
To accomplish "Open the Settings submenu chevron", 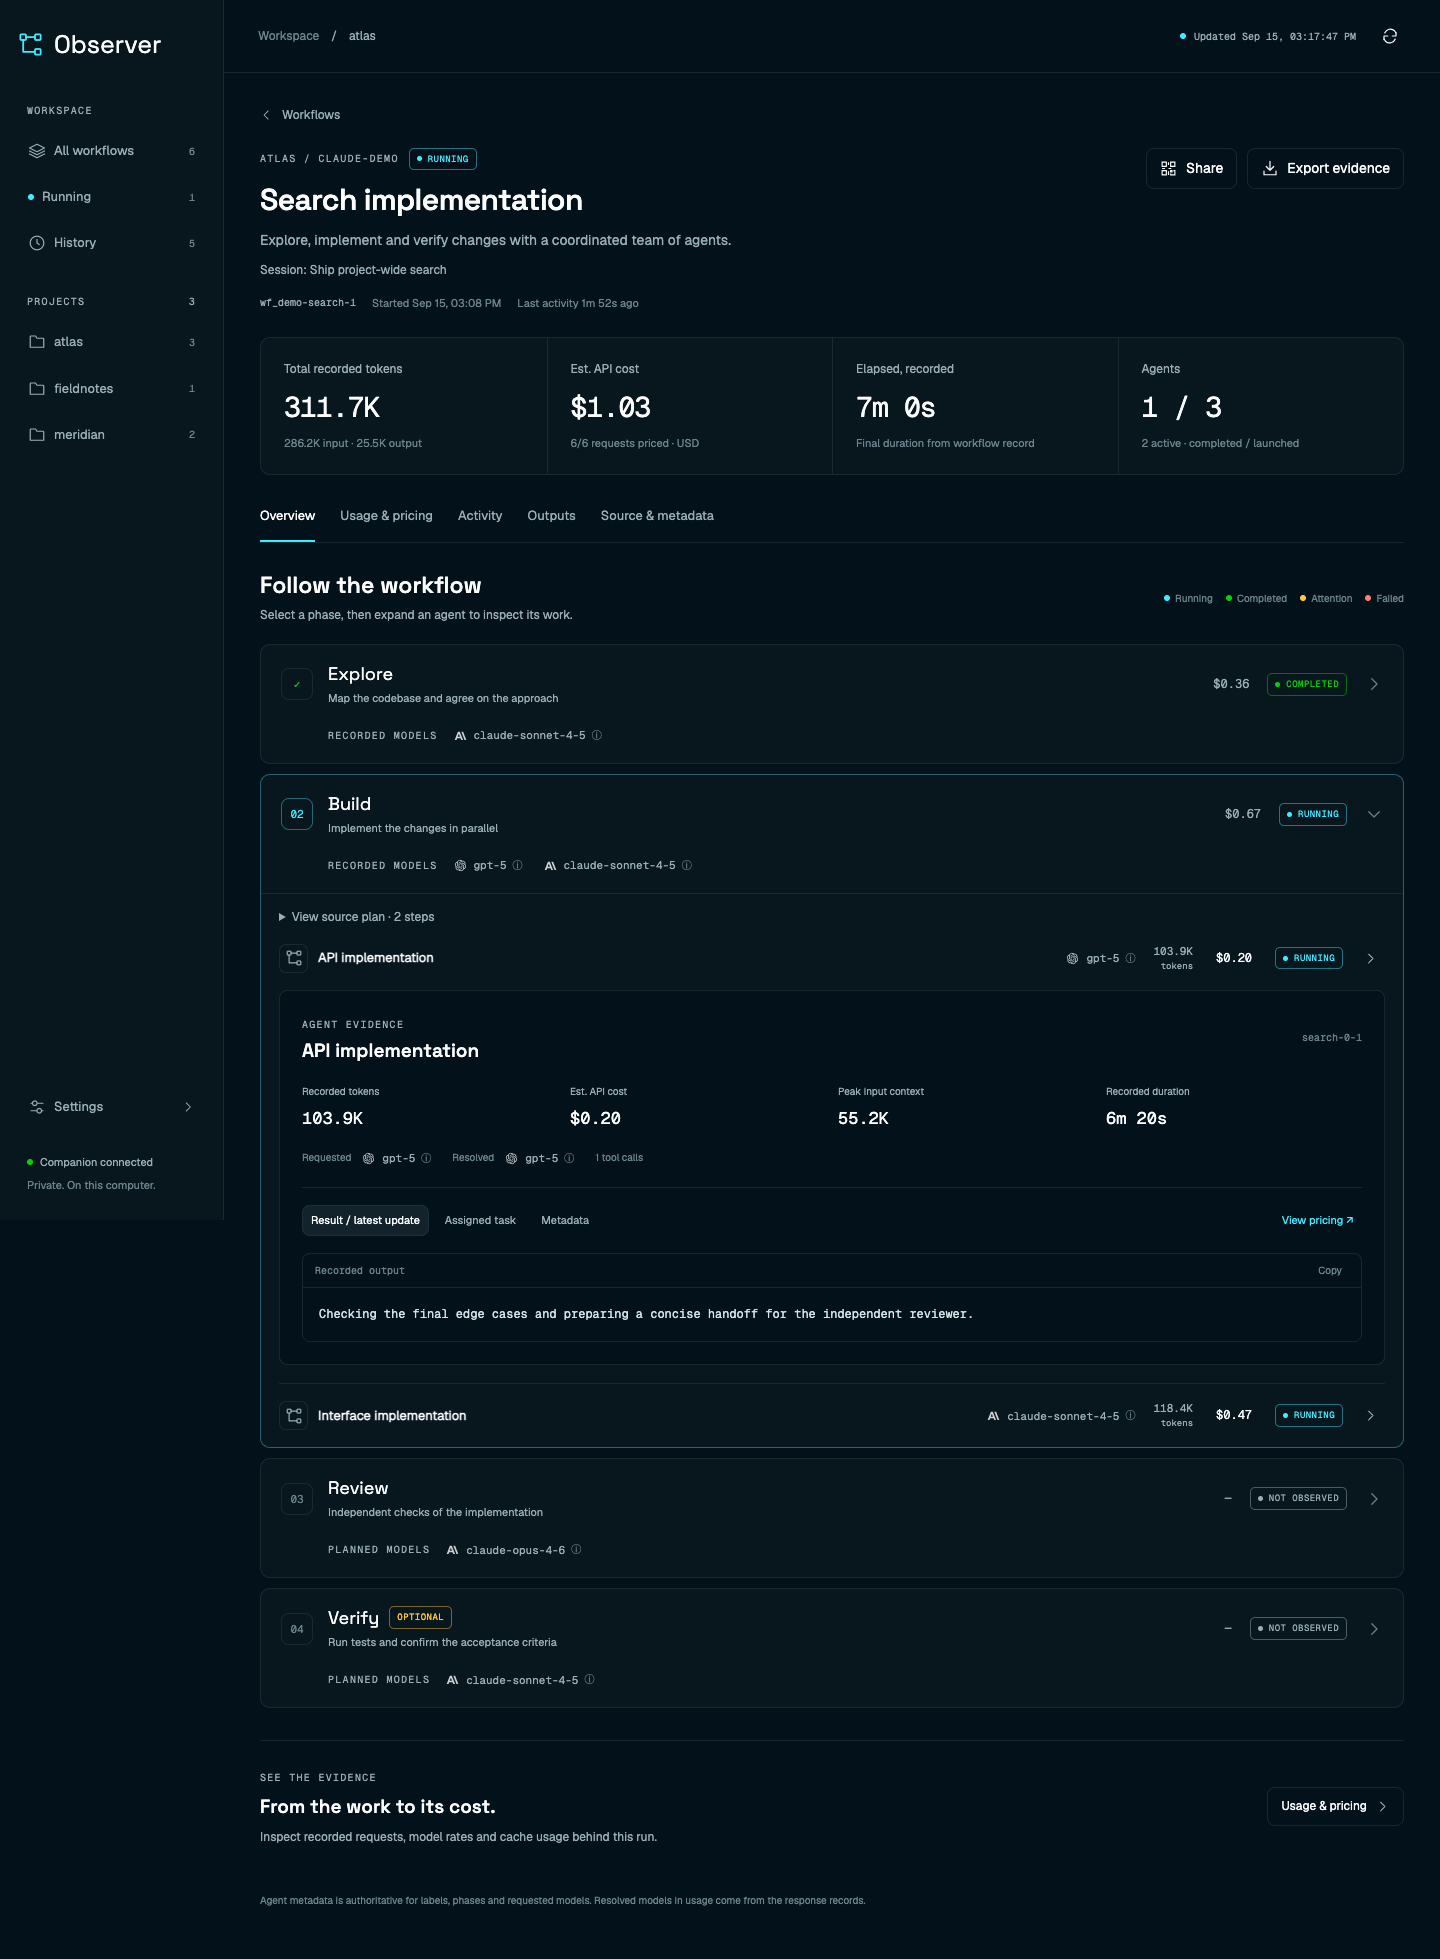I will [x=188, y=1107].
